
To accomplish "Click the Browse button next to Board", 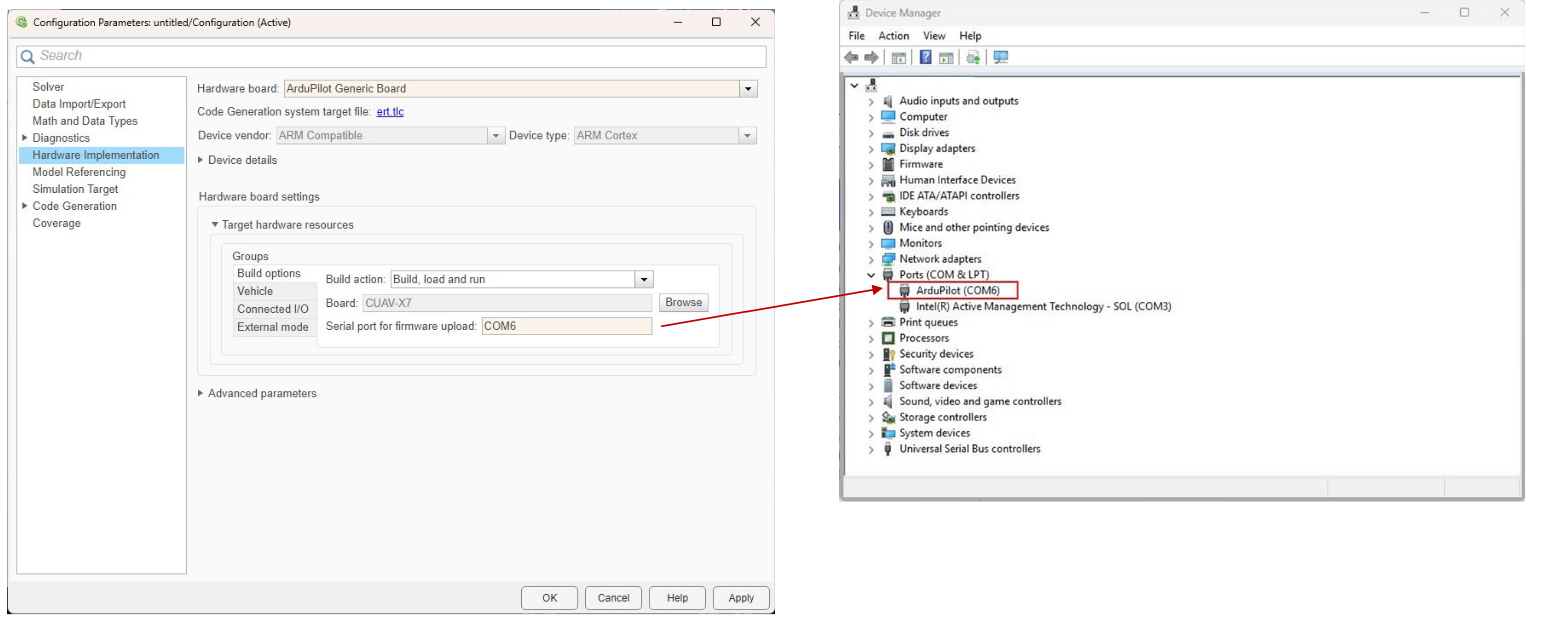I will [x=683, y=302].
